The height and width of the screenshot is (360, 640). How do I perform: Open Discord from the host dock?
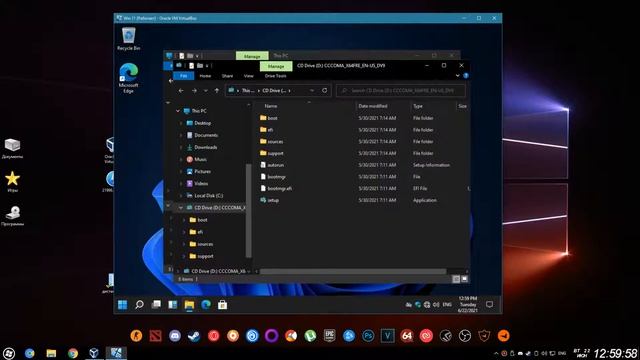(x=175, y=336)
